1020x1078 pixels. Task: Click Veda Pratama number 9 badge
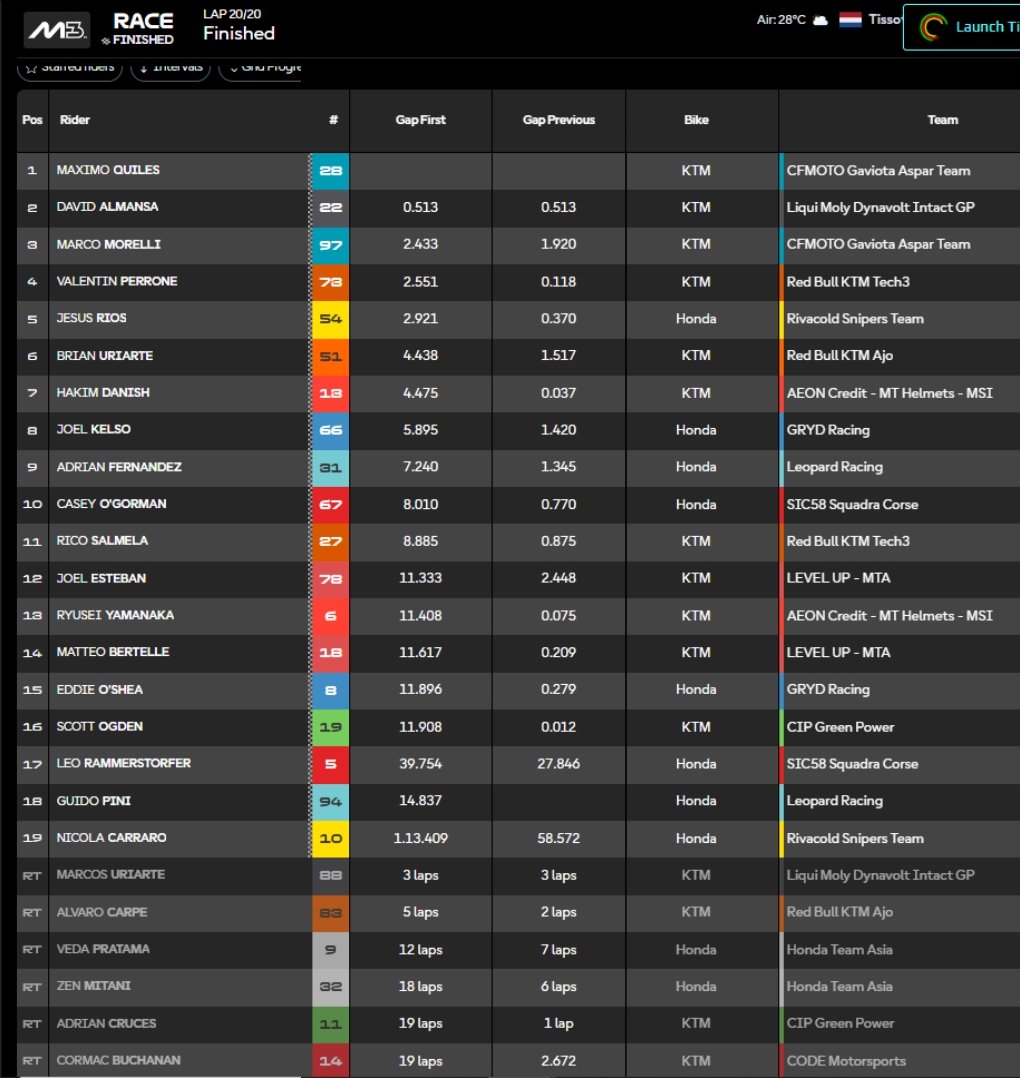click(x=331, y=950)
